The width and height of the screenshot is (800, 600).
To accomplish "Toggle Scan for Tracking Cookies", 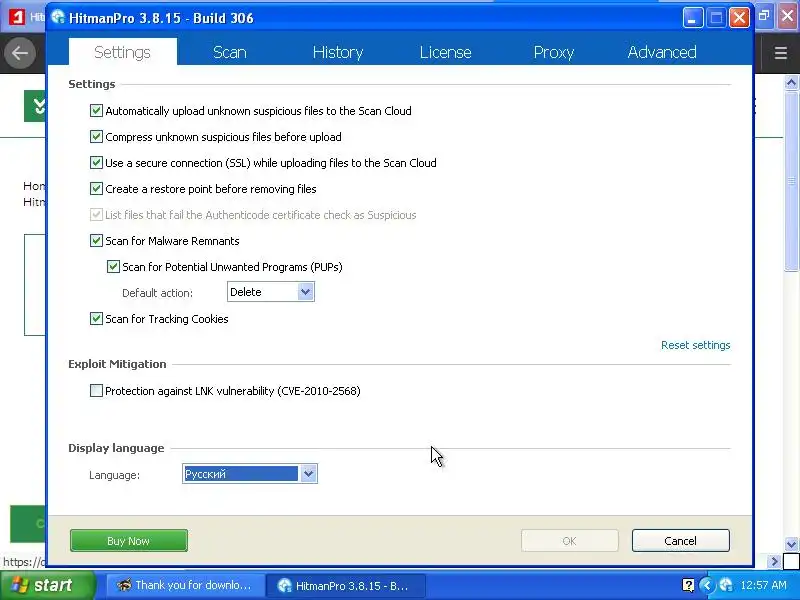I will (x=96, y=319).
